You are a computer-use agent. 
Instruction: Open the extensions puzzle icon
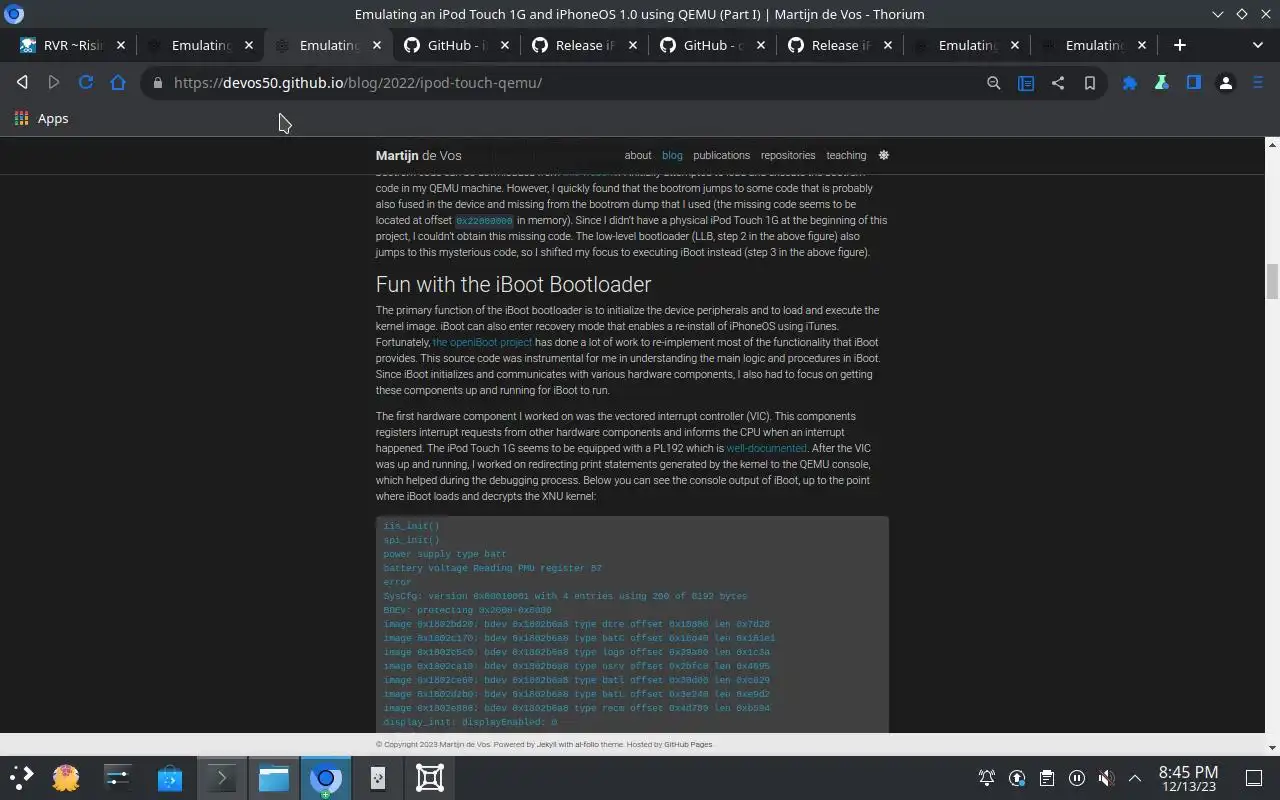point(1130,83)
